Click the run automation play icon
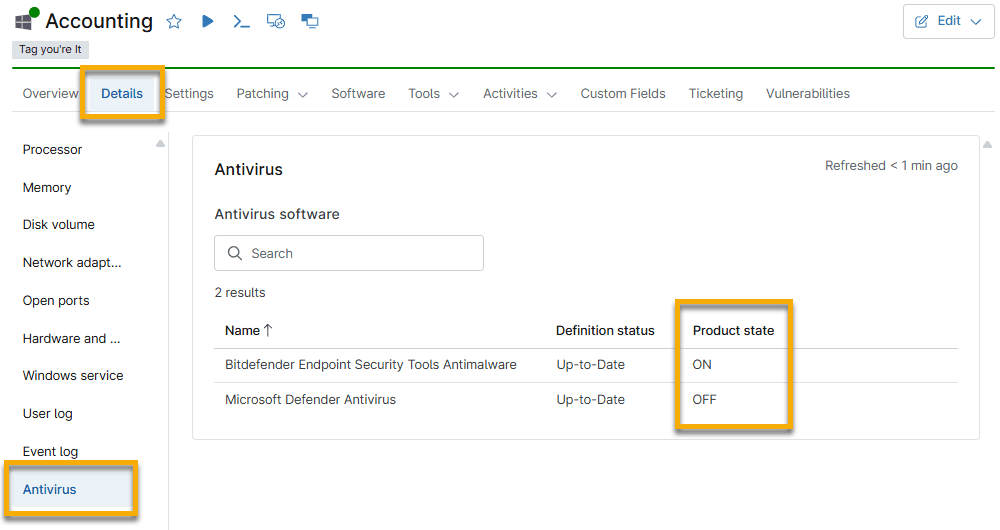Screen dimensions: 1000x530 click(x=207, y=21)
